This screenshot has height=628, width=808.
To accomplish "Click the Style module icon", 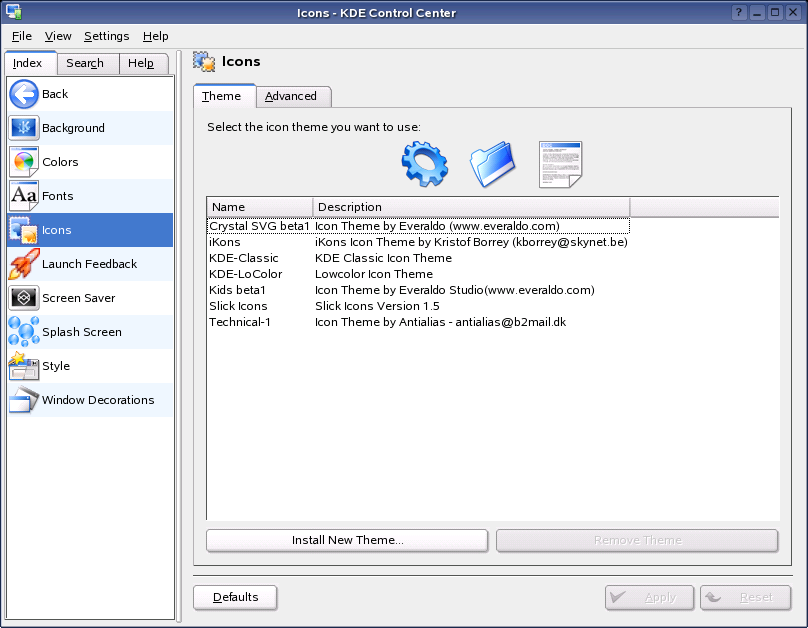I will coord(24,366).
